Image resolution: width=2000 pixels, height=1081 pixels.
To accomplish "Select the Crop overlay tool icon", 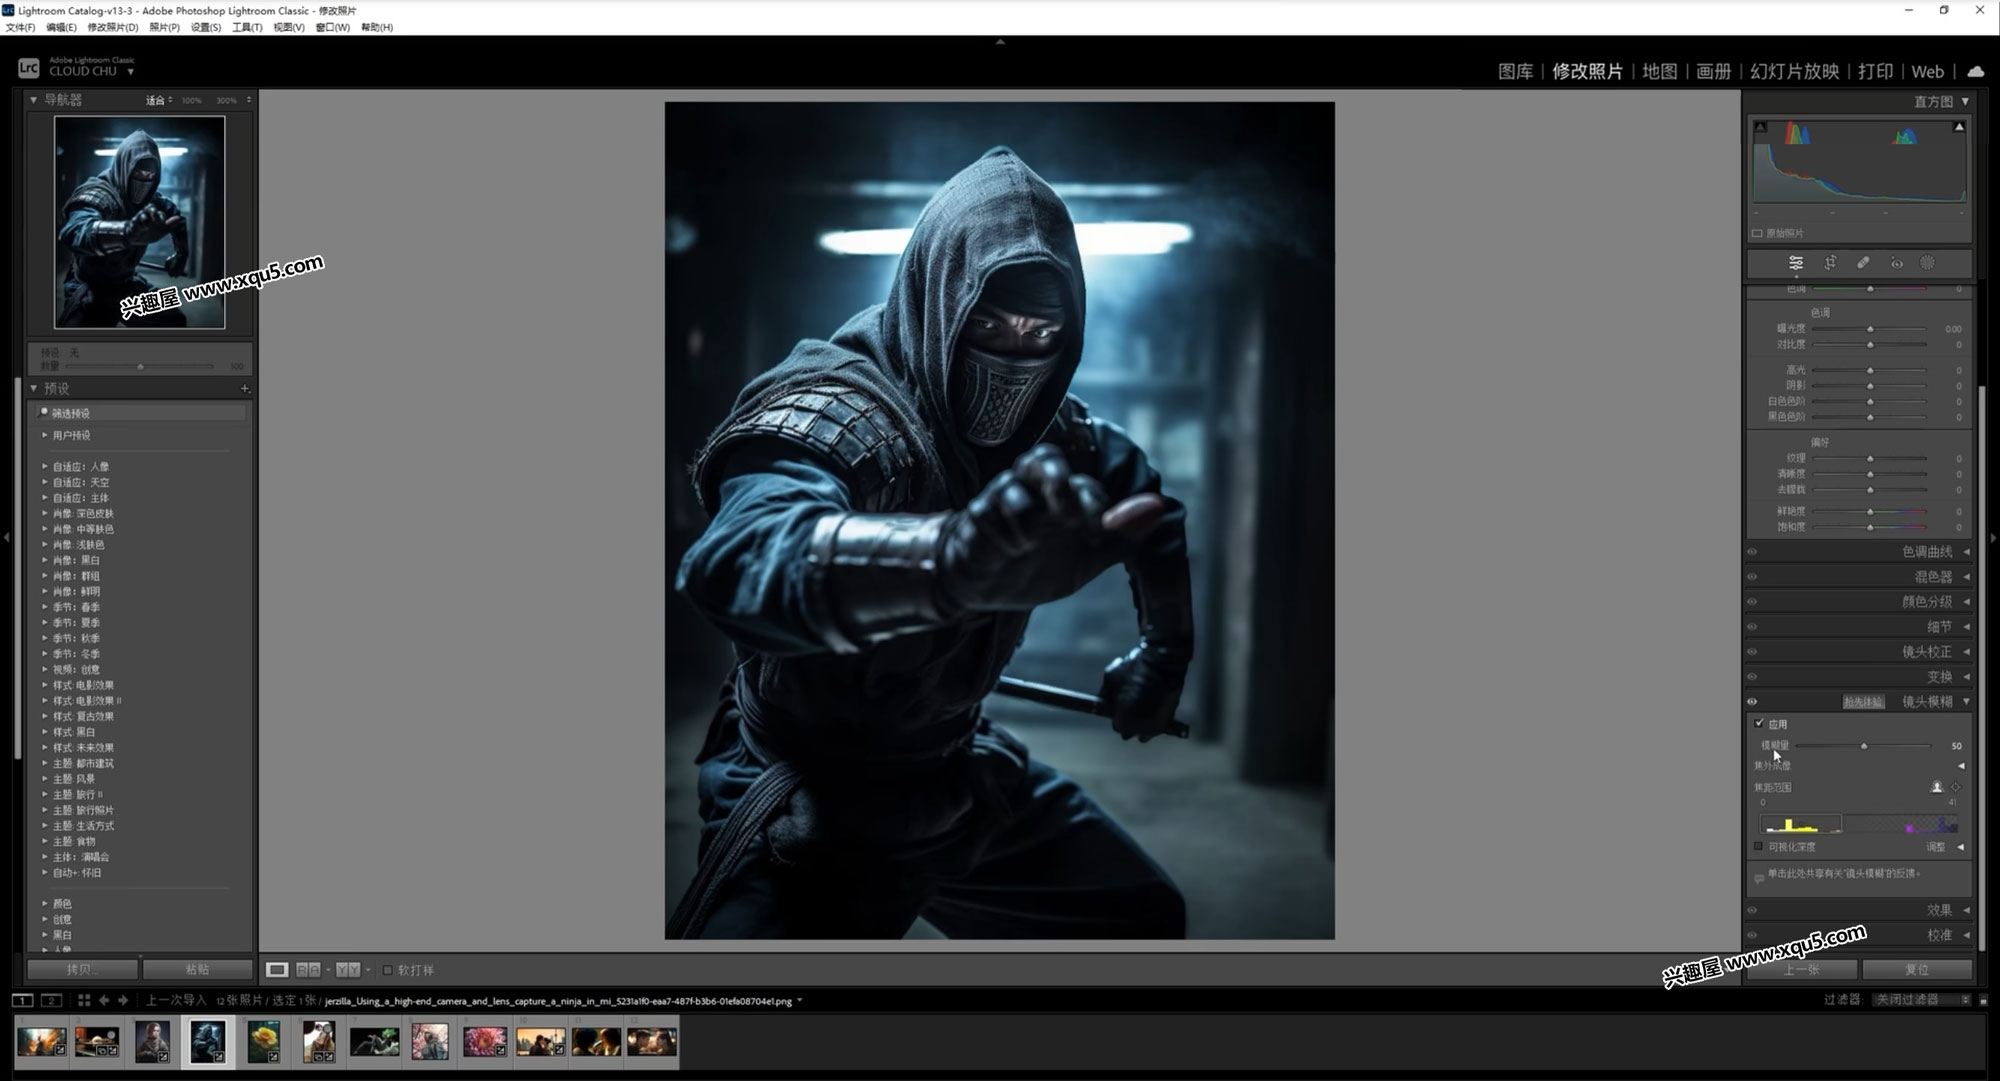I will tap(1830, 263).
